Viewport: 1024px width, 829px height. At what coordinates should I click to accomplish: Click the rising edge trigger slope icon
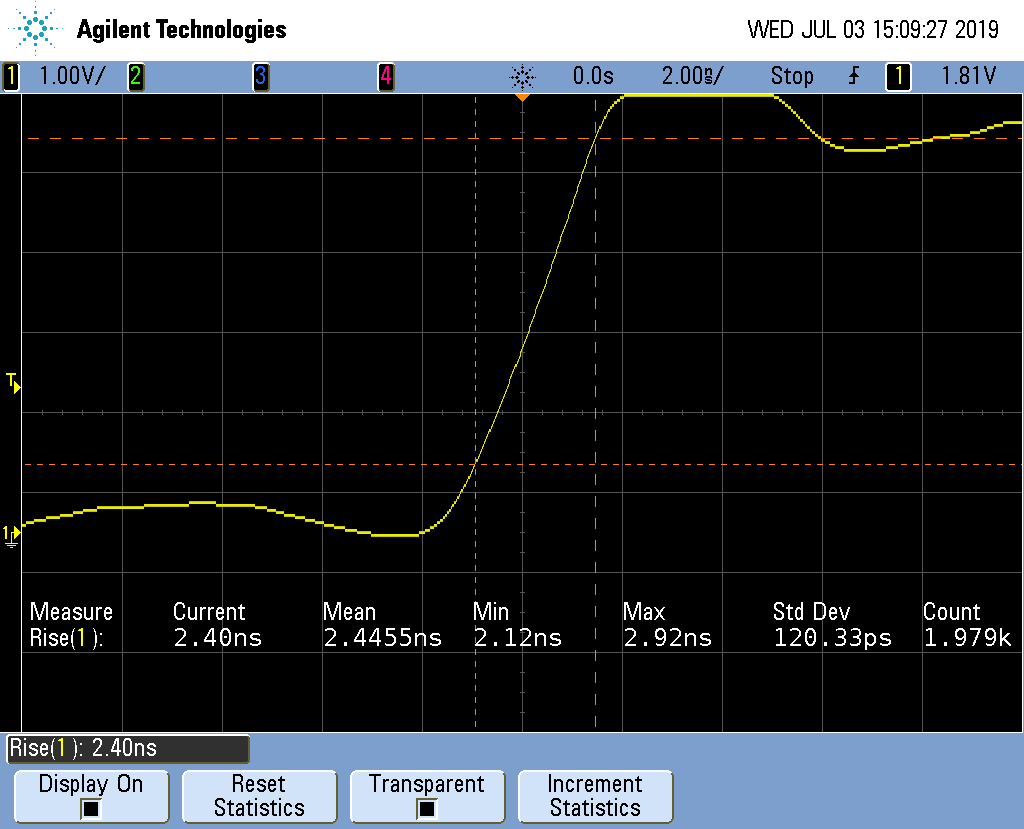point(853,76)
